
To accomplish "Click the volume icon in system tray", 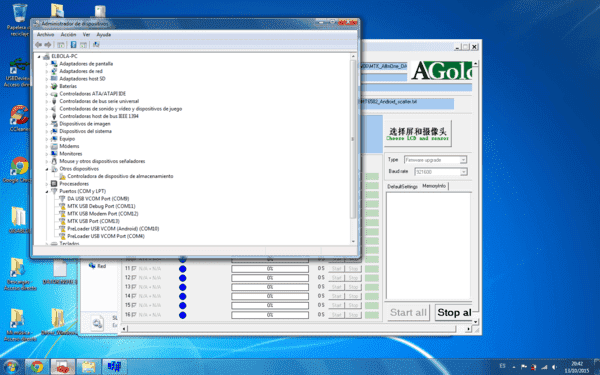I will pyautogui.click(x=554, y=367).
